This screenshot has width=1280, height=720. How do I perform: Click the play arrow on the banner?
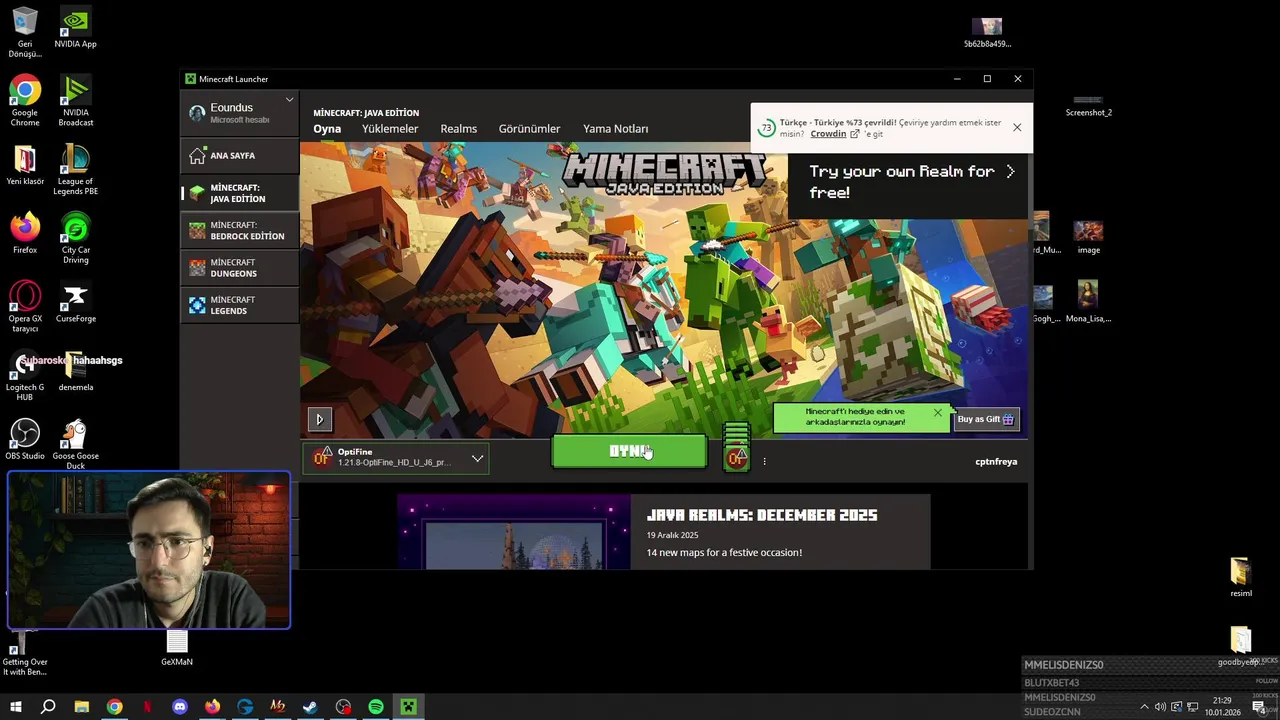(x=320, y=419)
